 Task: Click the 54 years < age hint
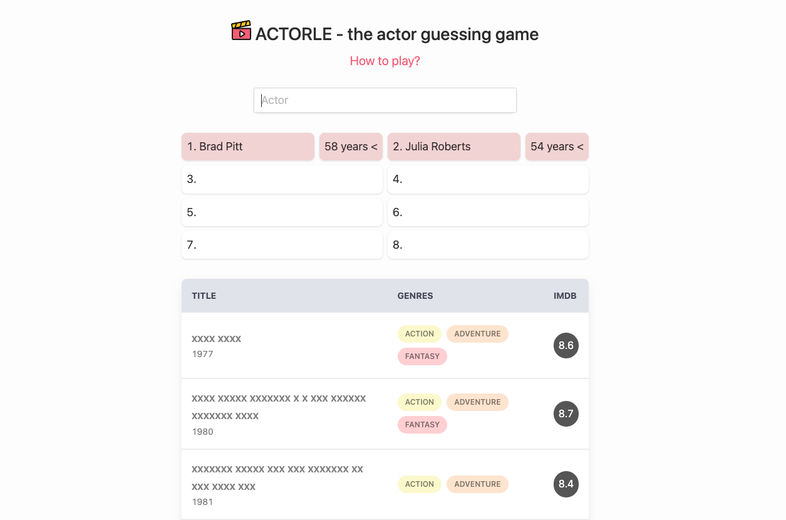point(557,146)
